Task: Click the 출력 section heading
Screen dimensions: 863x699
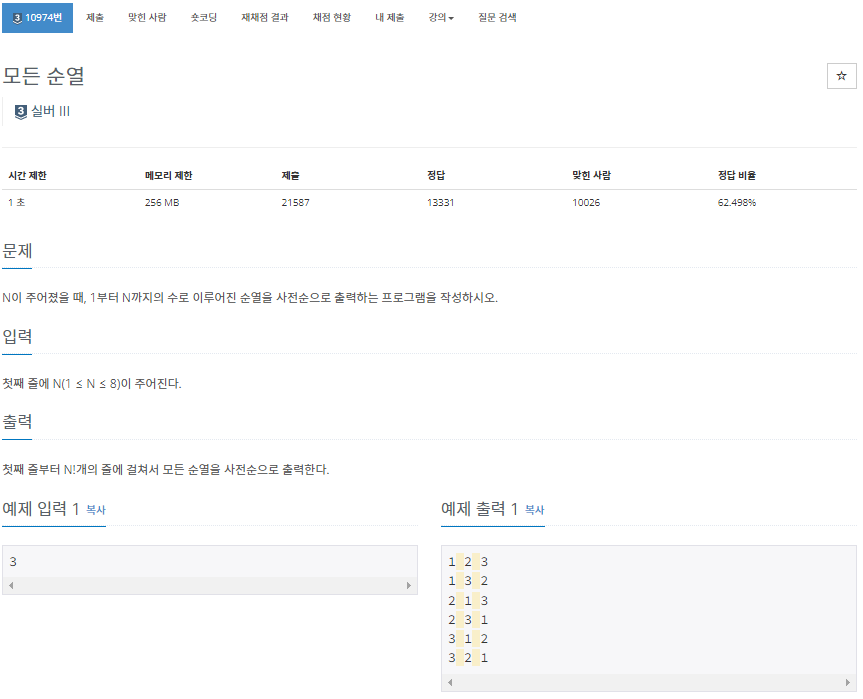Action: [x=17, y=422]
